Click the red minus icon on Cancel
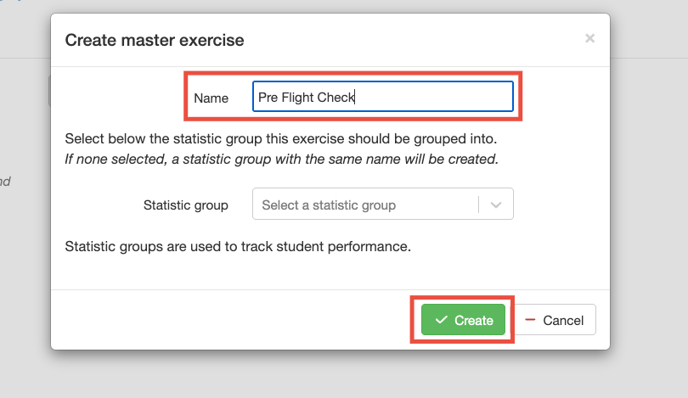Viewport: 688px width, 398px height. click(x=530, y=319)
